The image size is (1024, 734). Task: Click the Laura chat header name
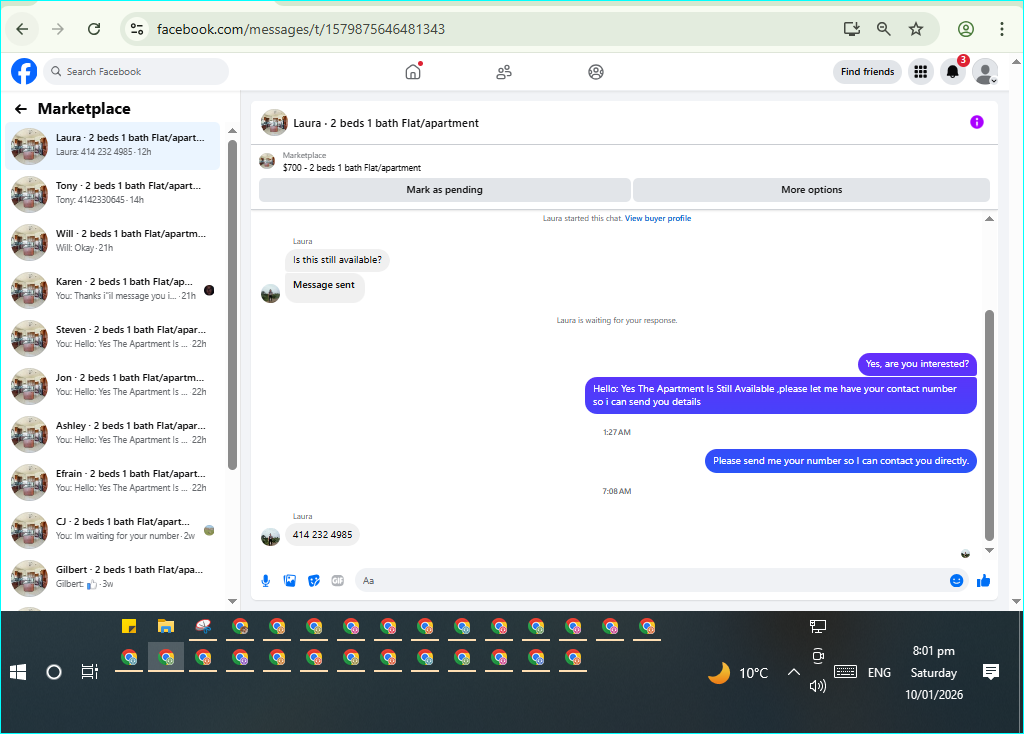386,123
